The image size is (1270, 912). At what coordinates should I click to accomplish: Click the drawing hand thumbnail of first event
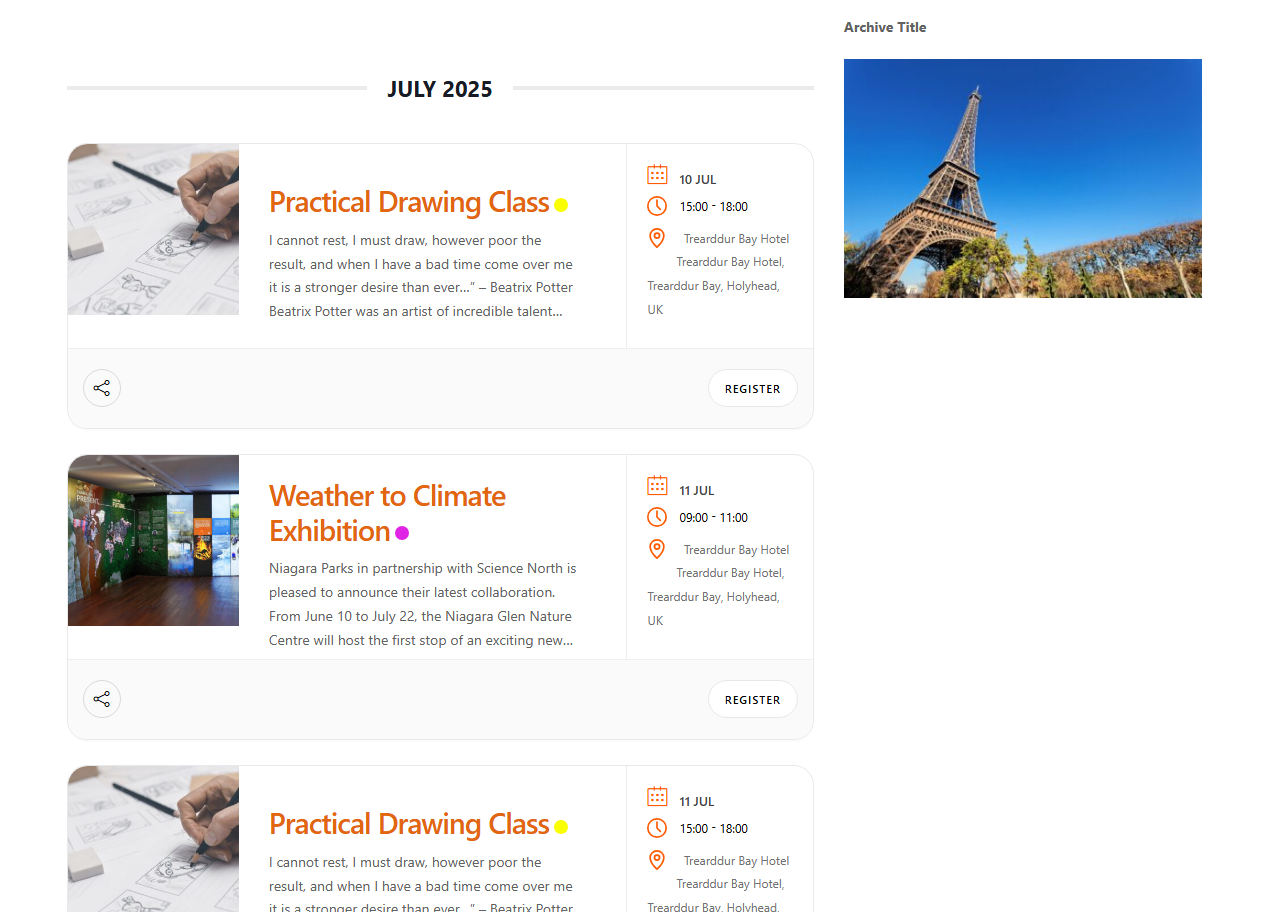(153, 230)
